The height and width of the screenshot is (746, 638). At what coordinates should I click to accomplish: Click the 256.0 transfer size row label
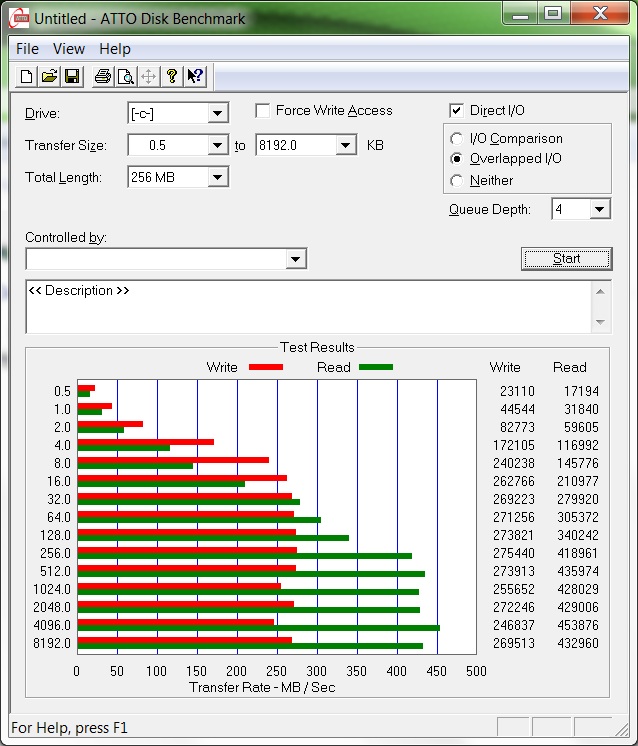(x=55, y=553)
